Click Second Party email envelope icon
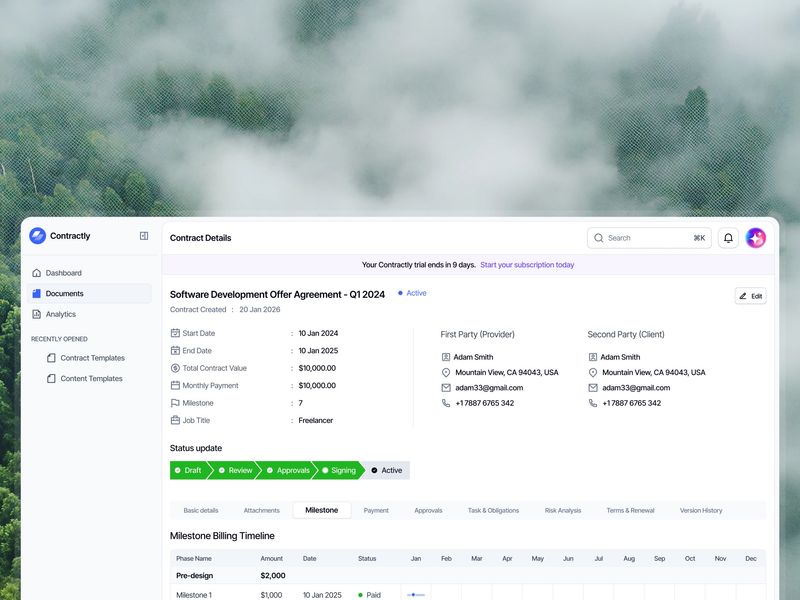 click(x=593, y=388)
